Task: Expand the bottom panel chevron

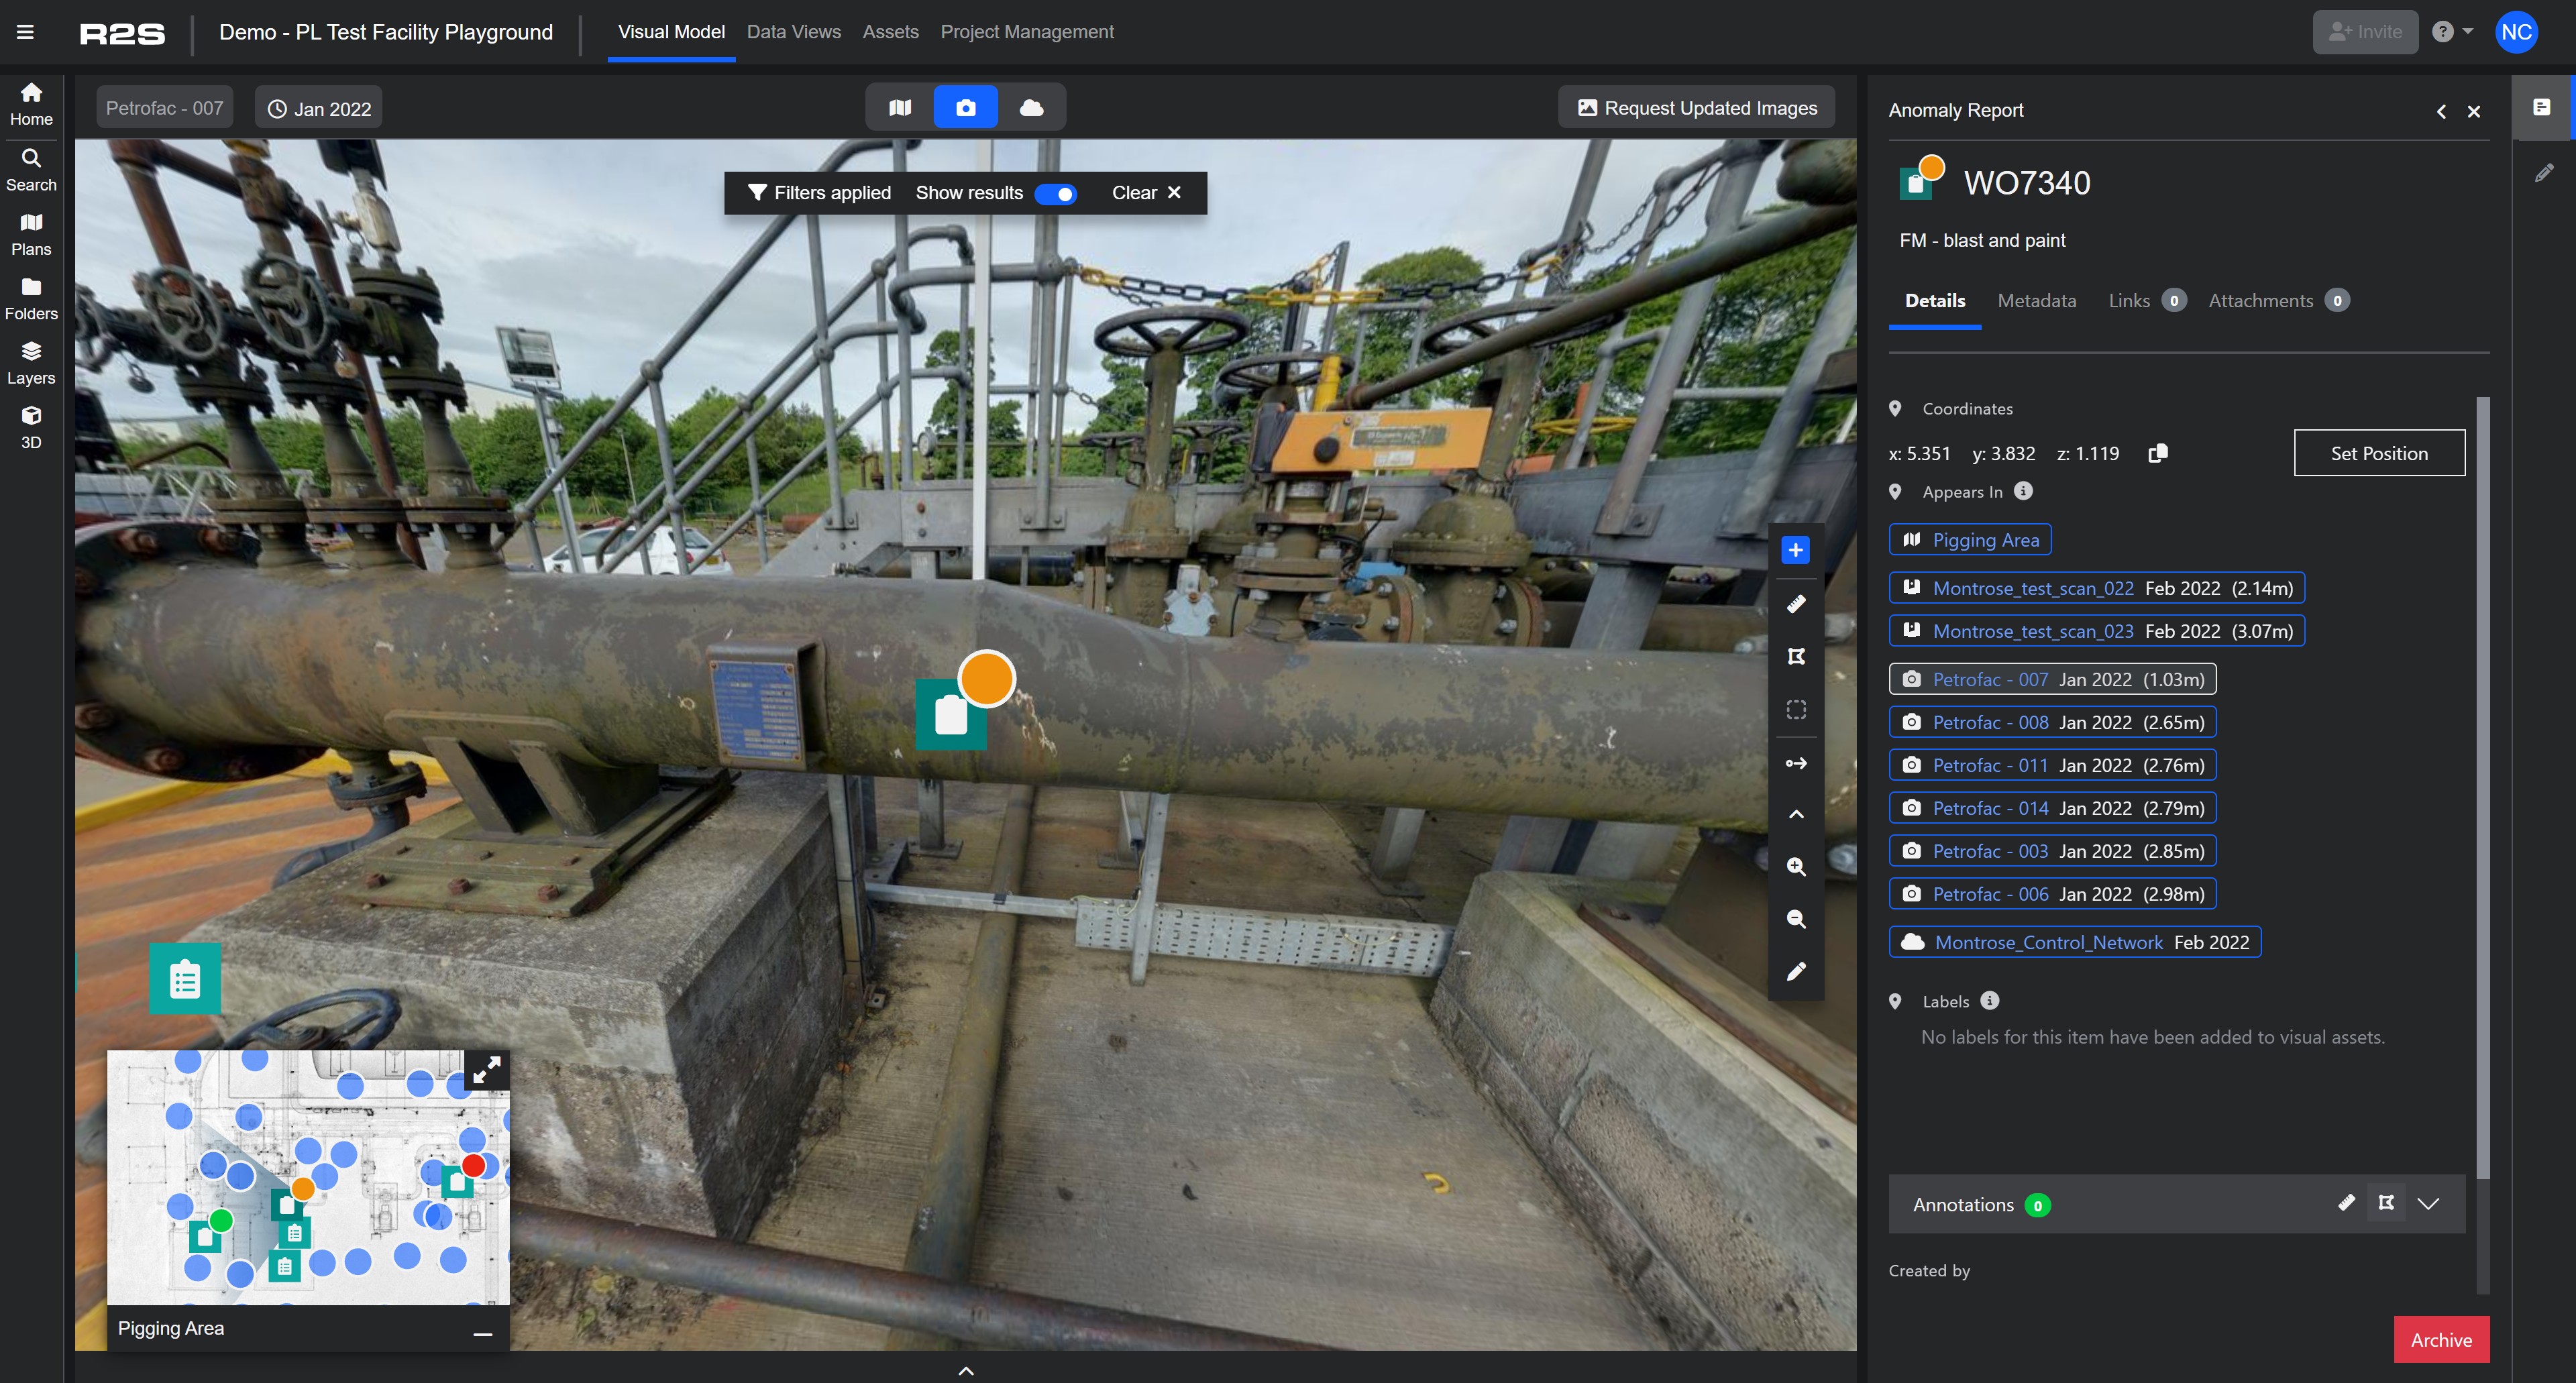Action: pos(965,1371)
